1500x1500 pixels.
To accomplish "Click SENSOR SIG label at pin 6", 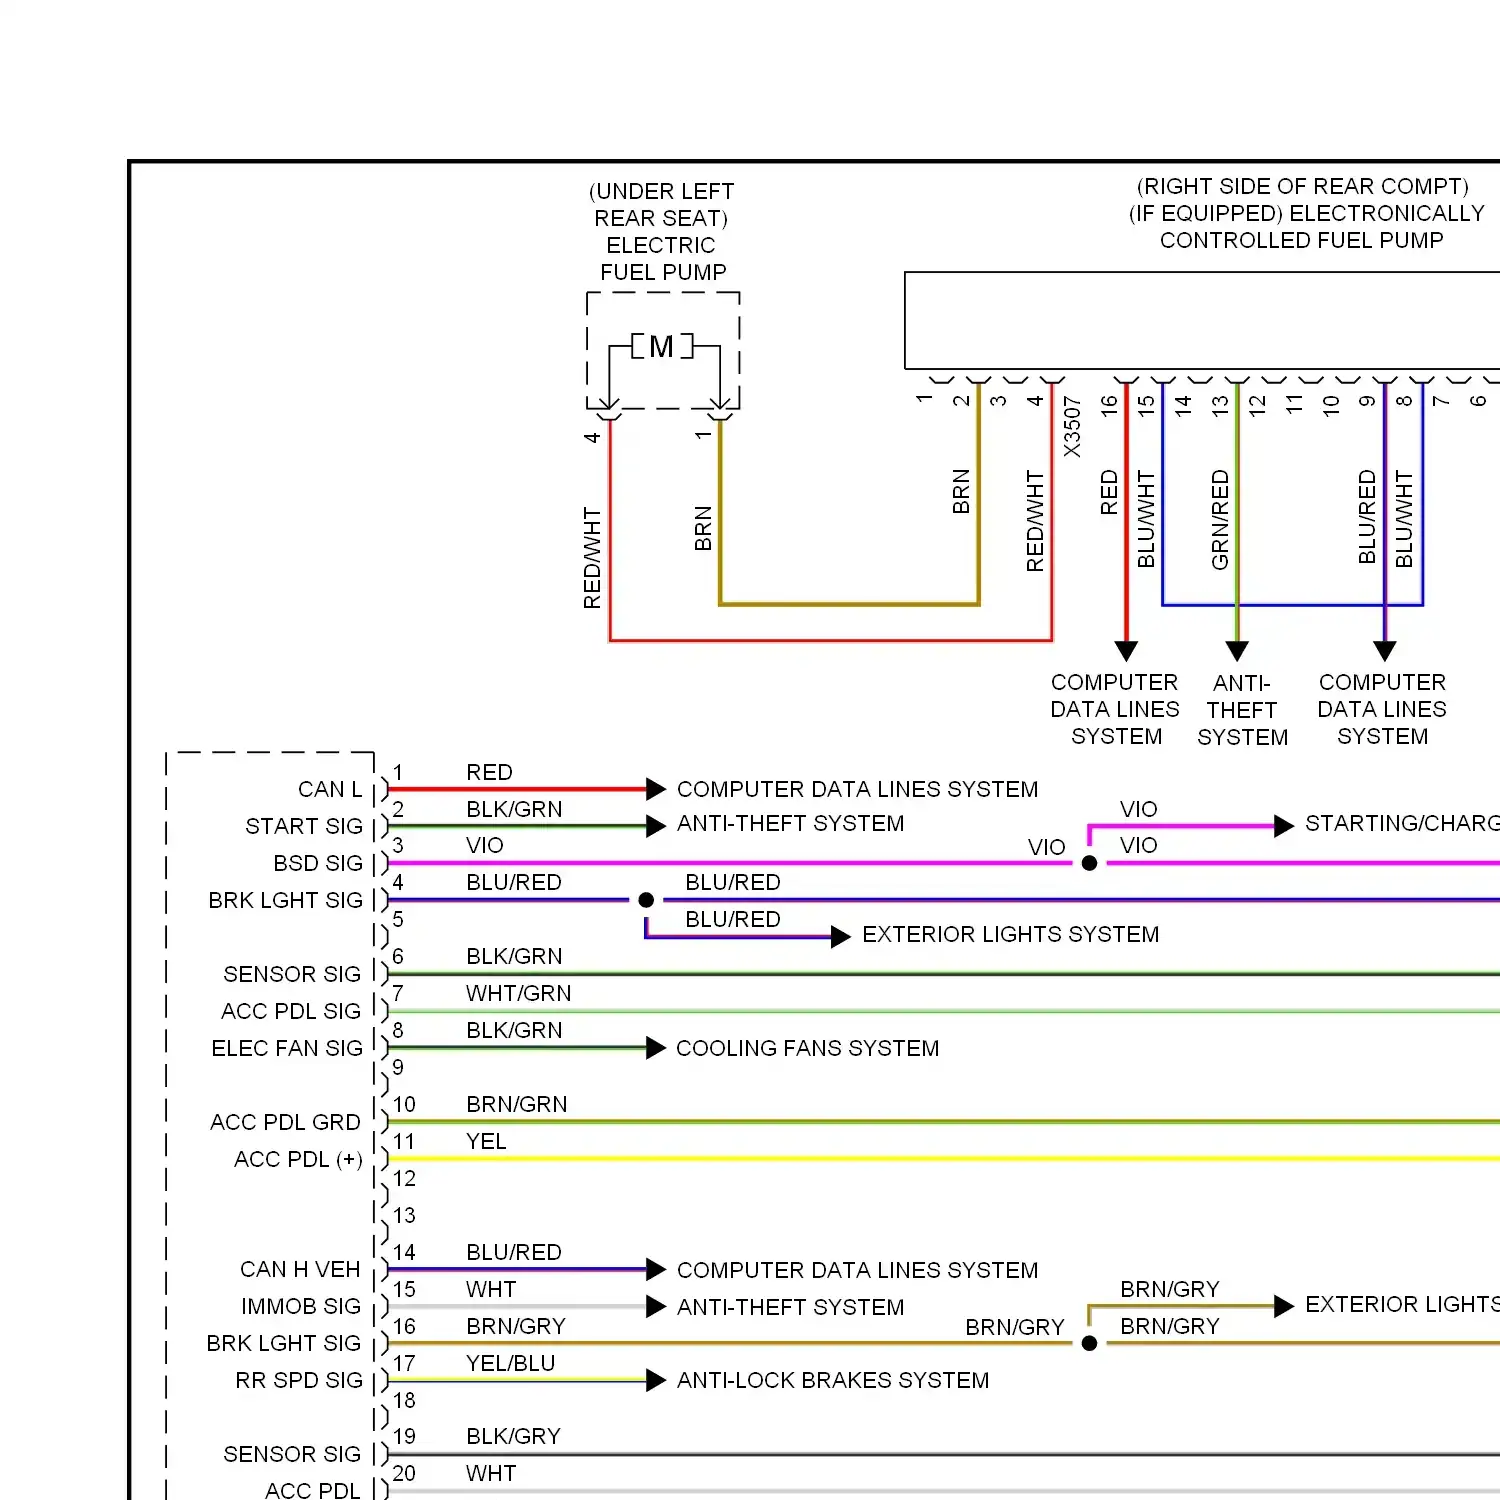I will point(292,974).
